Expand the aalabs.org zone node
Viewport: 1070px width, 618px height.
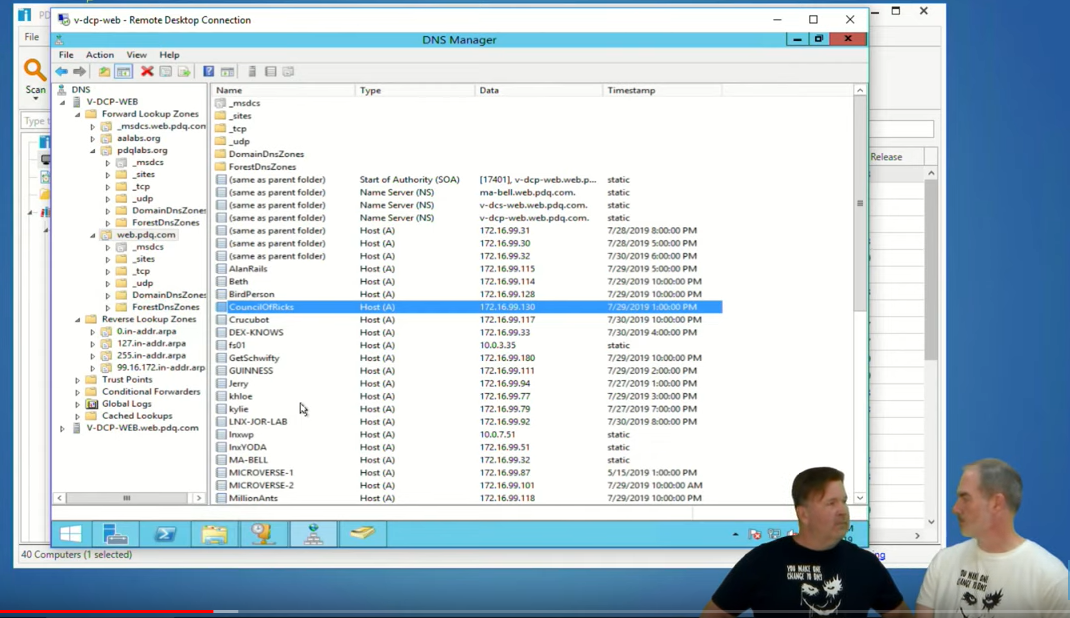click(x=93, y=138)
